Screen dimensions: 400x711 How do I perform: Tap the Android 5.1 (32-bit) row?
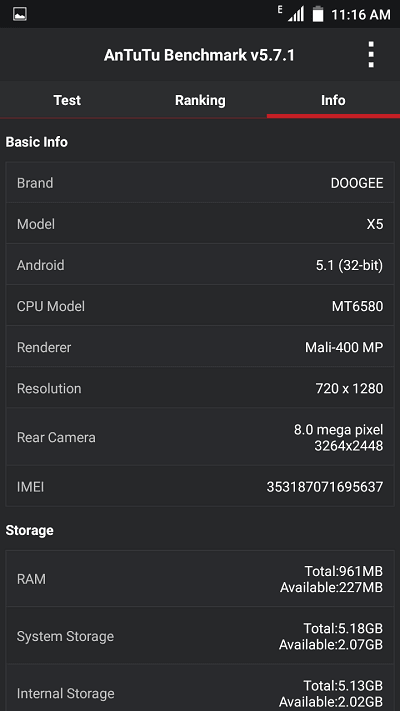(x=200, y=265)
